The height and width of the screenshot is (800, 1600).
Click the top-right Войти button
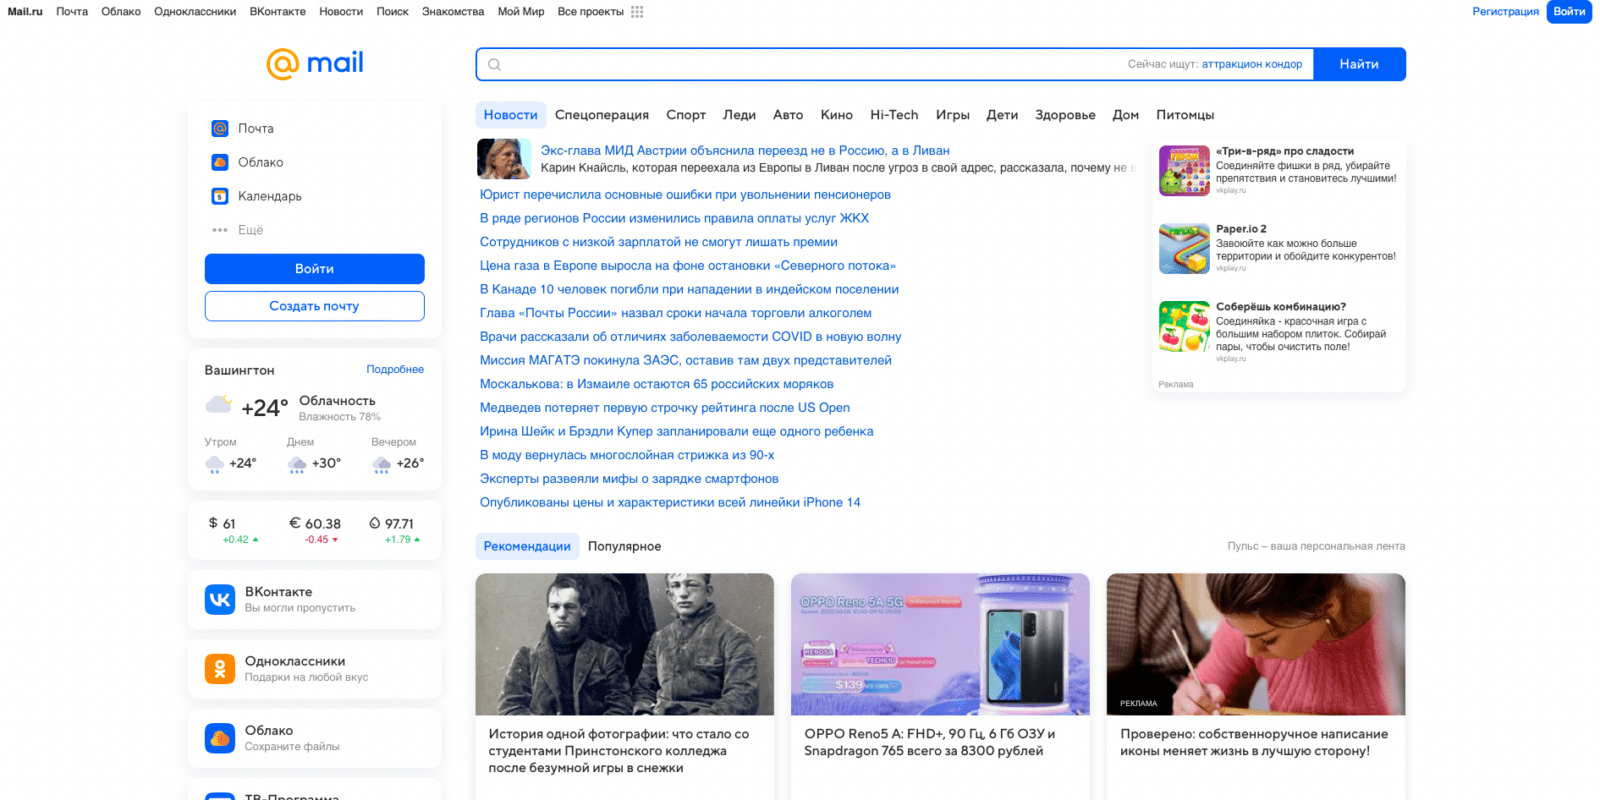(1569, 12)
